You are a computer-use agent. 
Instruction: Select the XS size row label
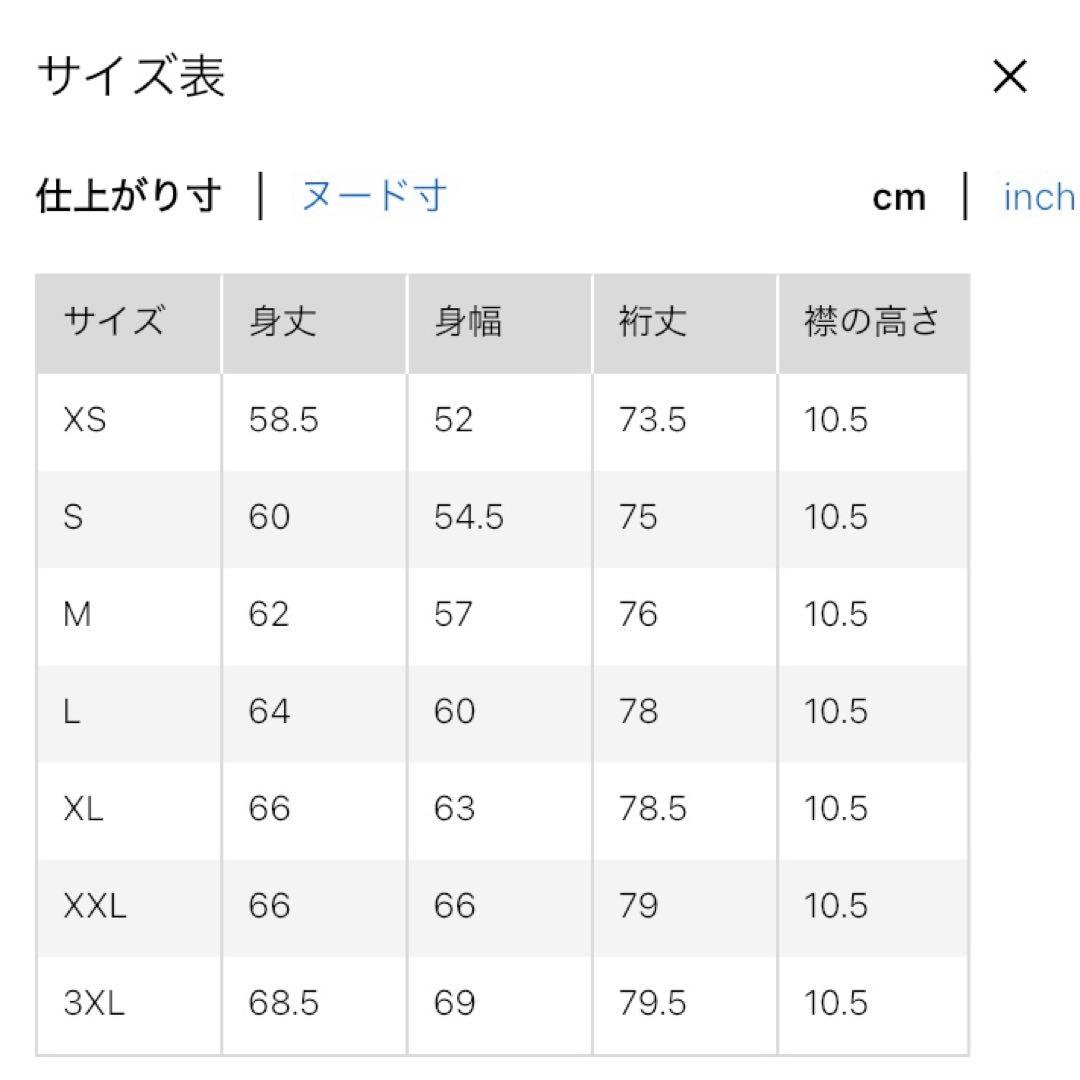[x=85, y=420]
